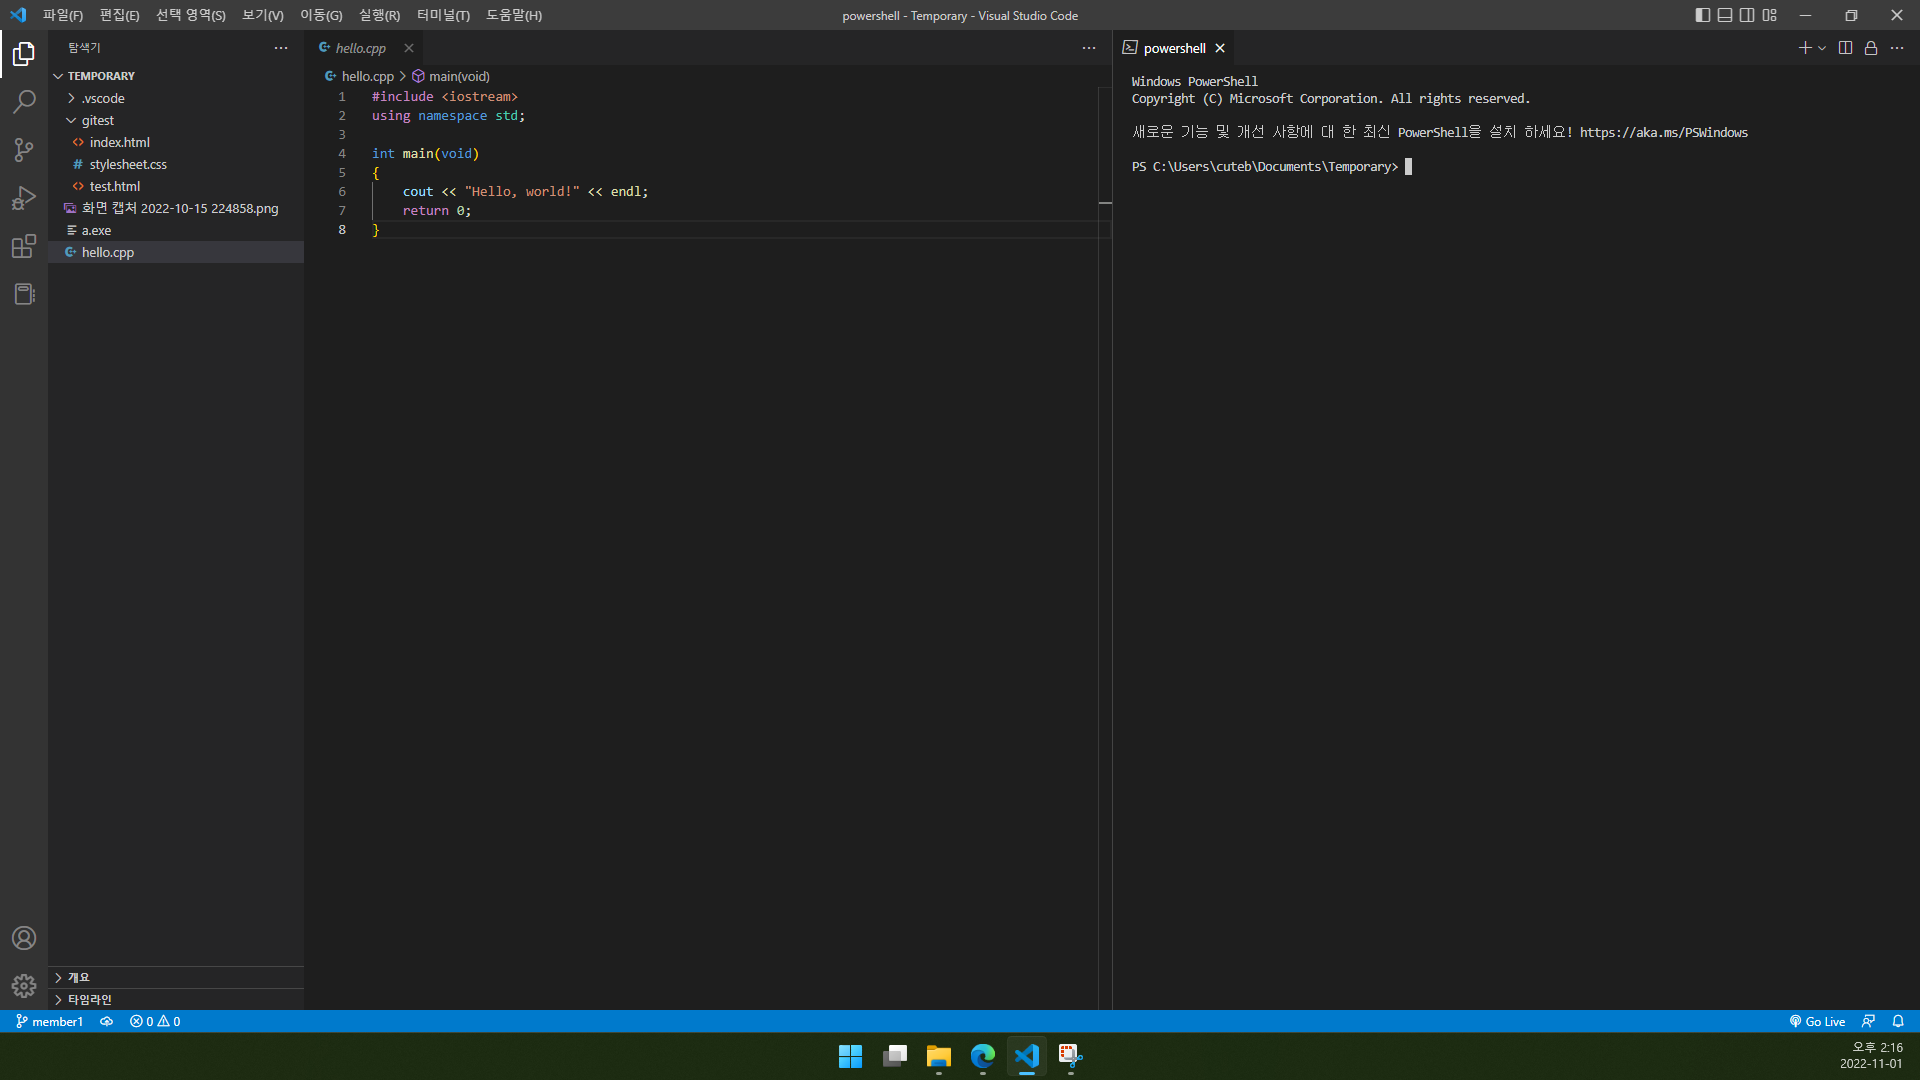The width and height of the screenshot is (1920, 1080).
Task: Open stylesheet.css in explorer
Action: [176, 164]
